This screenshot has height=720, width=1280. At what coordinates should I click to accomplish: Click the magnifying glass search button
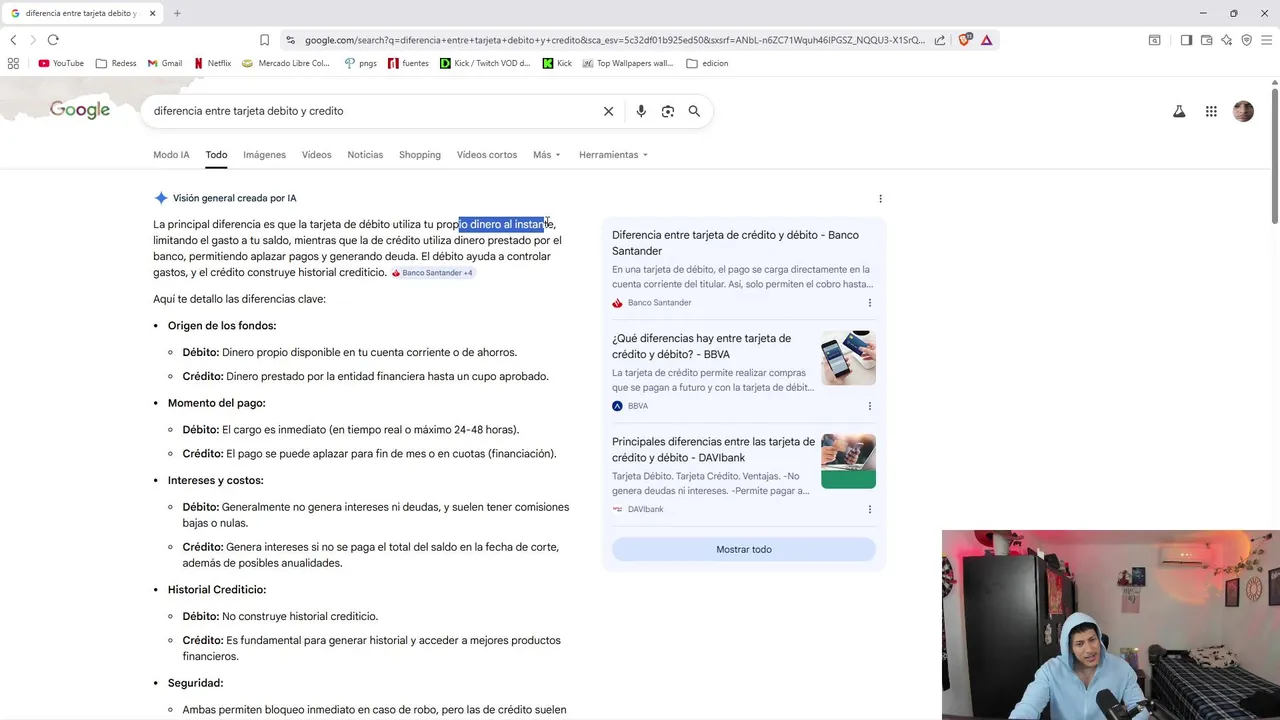(694, 111)
